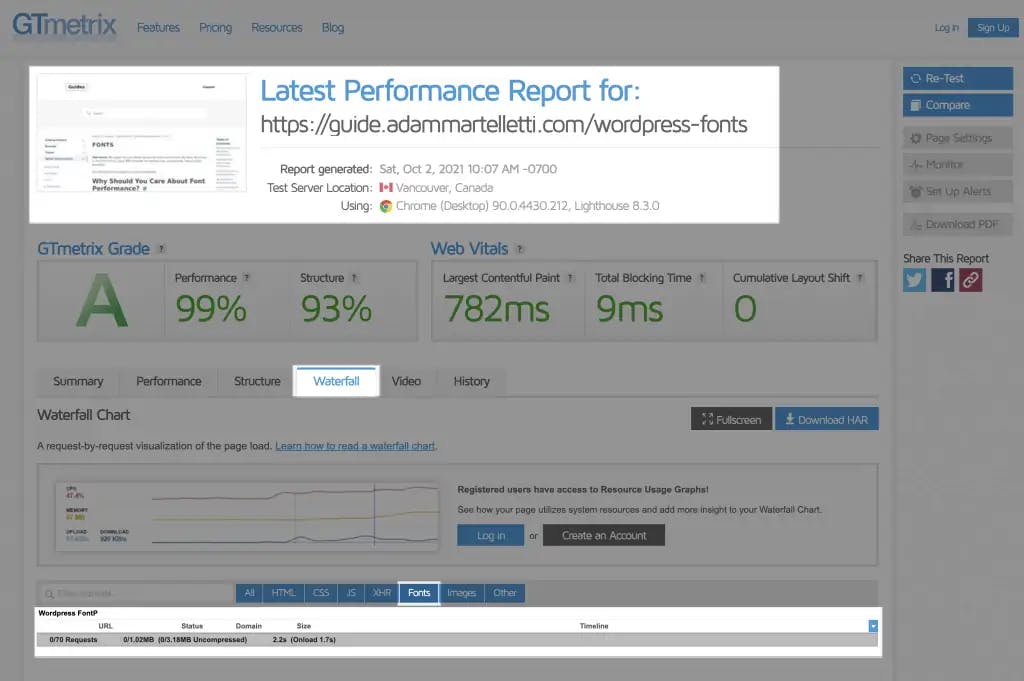Image resolution: width=1024 pixels, height=681 pixels.
Task: Open the Features menu
Action: [x=158, y=27]
